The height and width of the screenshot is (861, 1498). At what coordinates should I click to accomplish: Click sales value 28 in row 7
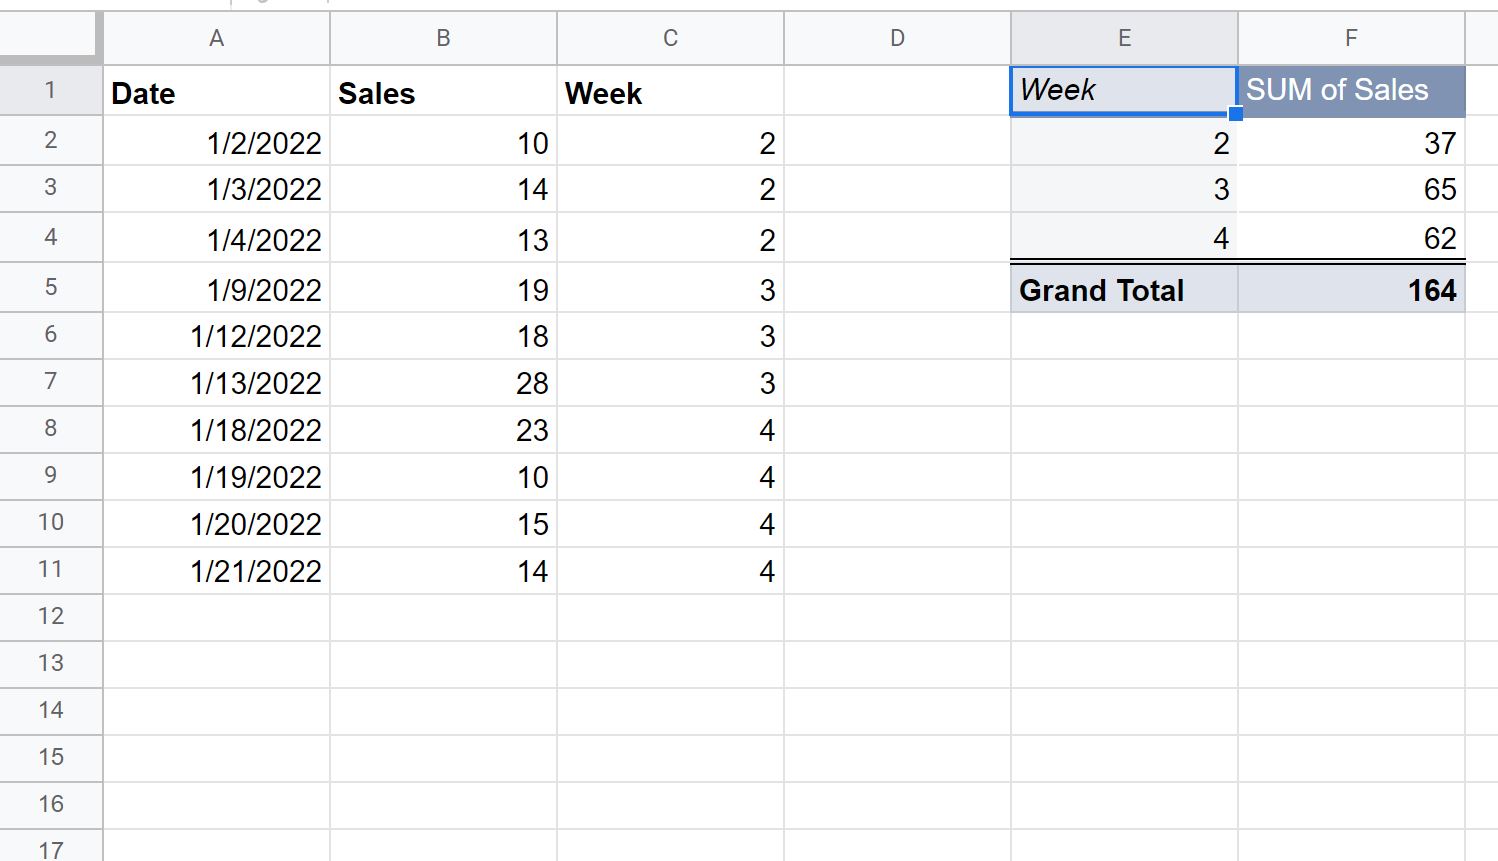coord(443,383)
